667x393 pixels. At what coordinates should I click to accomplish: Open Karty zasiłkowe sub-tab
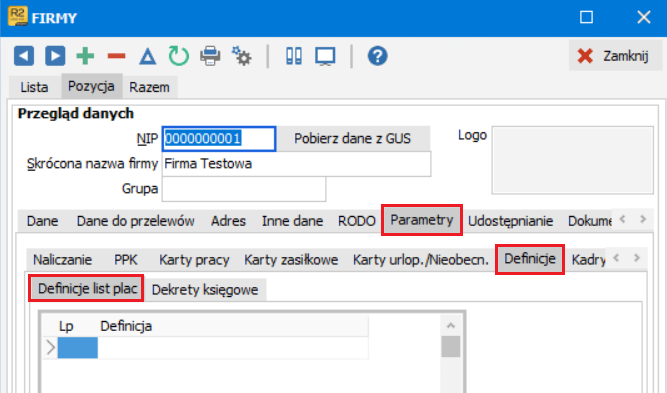[291, 259]
